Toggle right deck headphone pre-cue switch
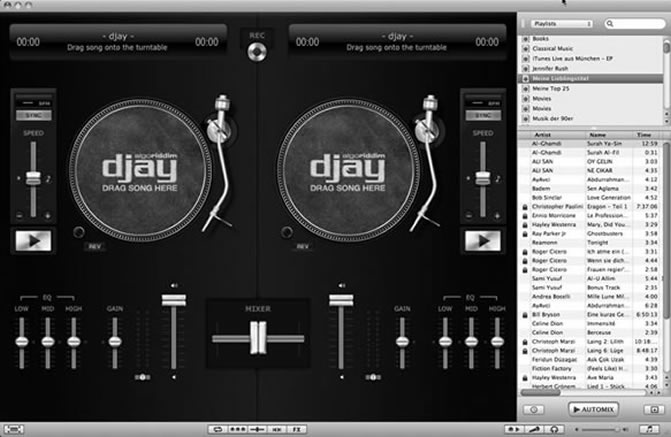The image size is (671, 437). [373, 377]
